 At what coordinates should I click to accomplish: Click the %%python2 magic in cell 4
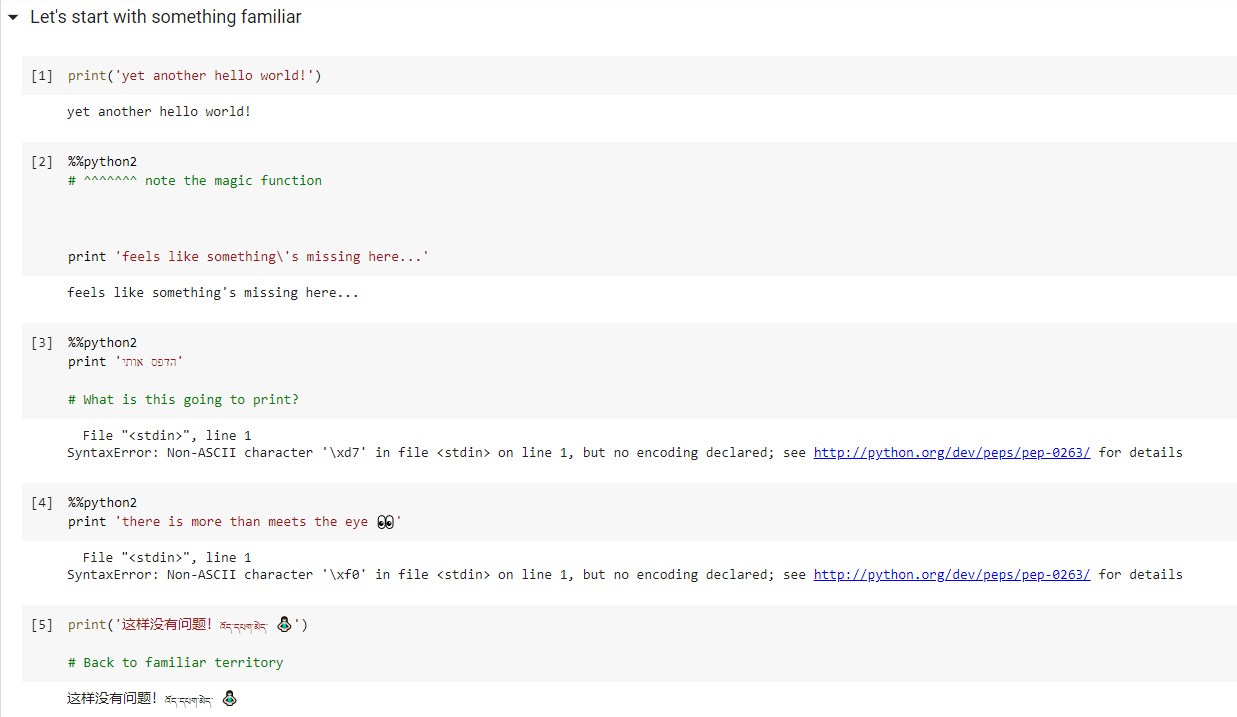[102, 503]
